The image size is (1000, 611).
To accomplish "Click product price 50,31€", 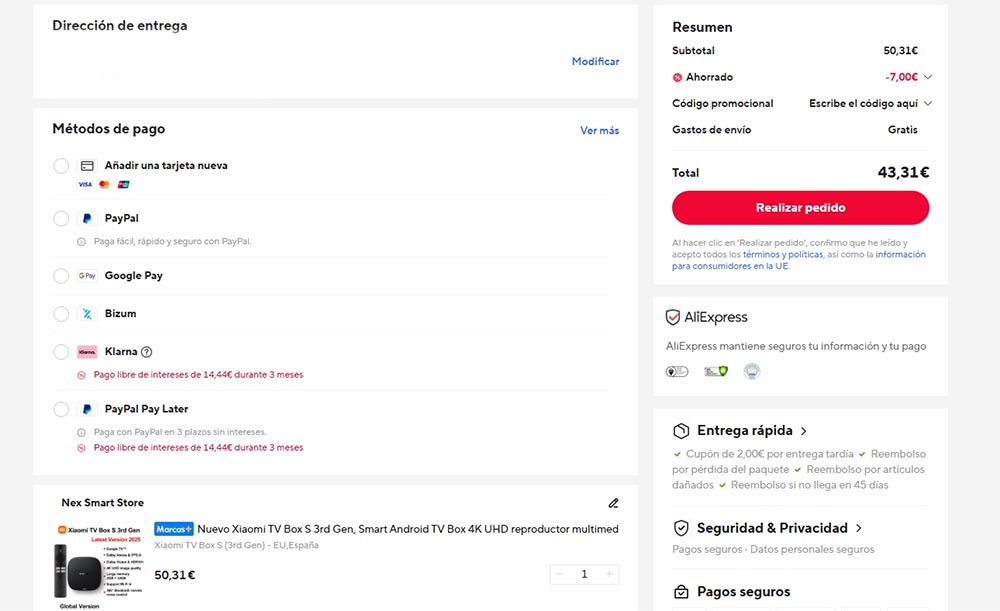I will click(175, 575).
